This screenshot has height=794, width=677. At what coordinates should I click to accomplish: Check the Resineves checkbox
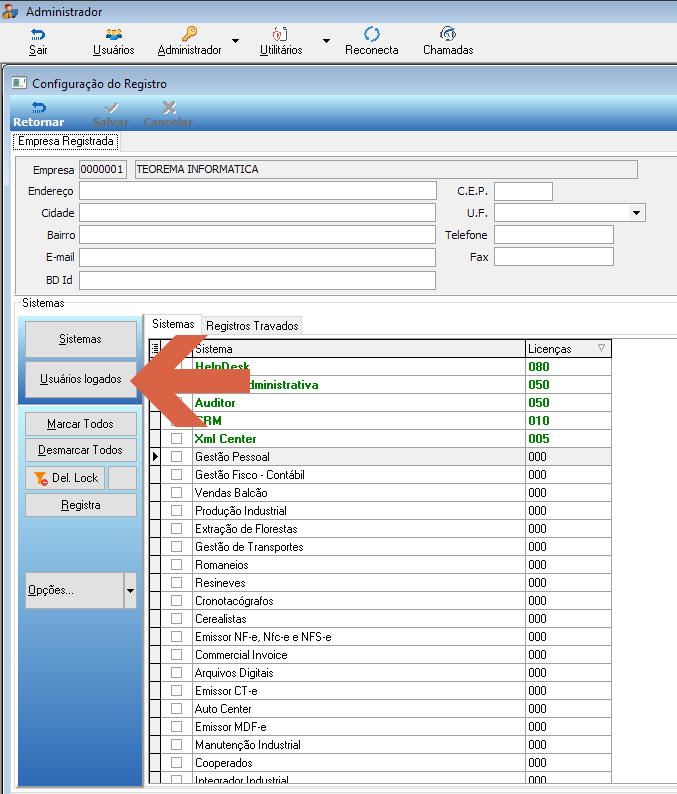point(176,582)
